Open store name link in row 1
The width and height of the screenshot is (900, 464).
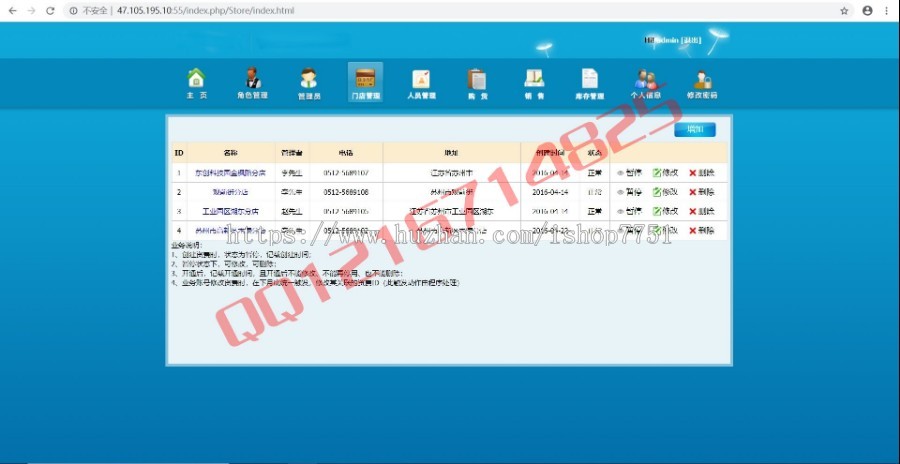230,173
